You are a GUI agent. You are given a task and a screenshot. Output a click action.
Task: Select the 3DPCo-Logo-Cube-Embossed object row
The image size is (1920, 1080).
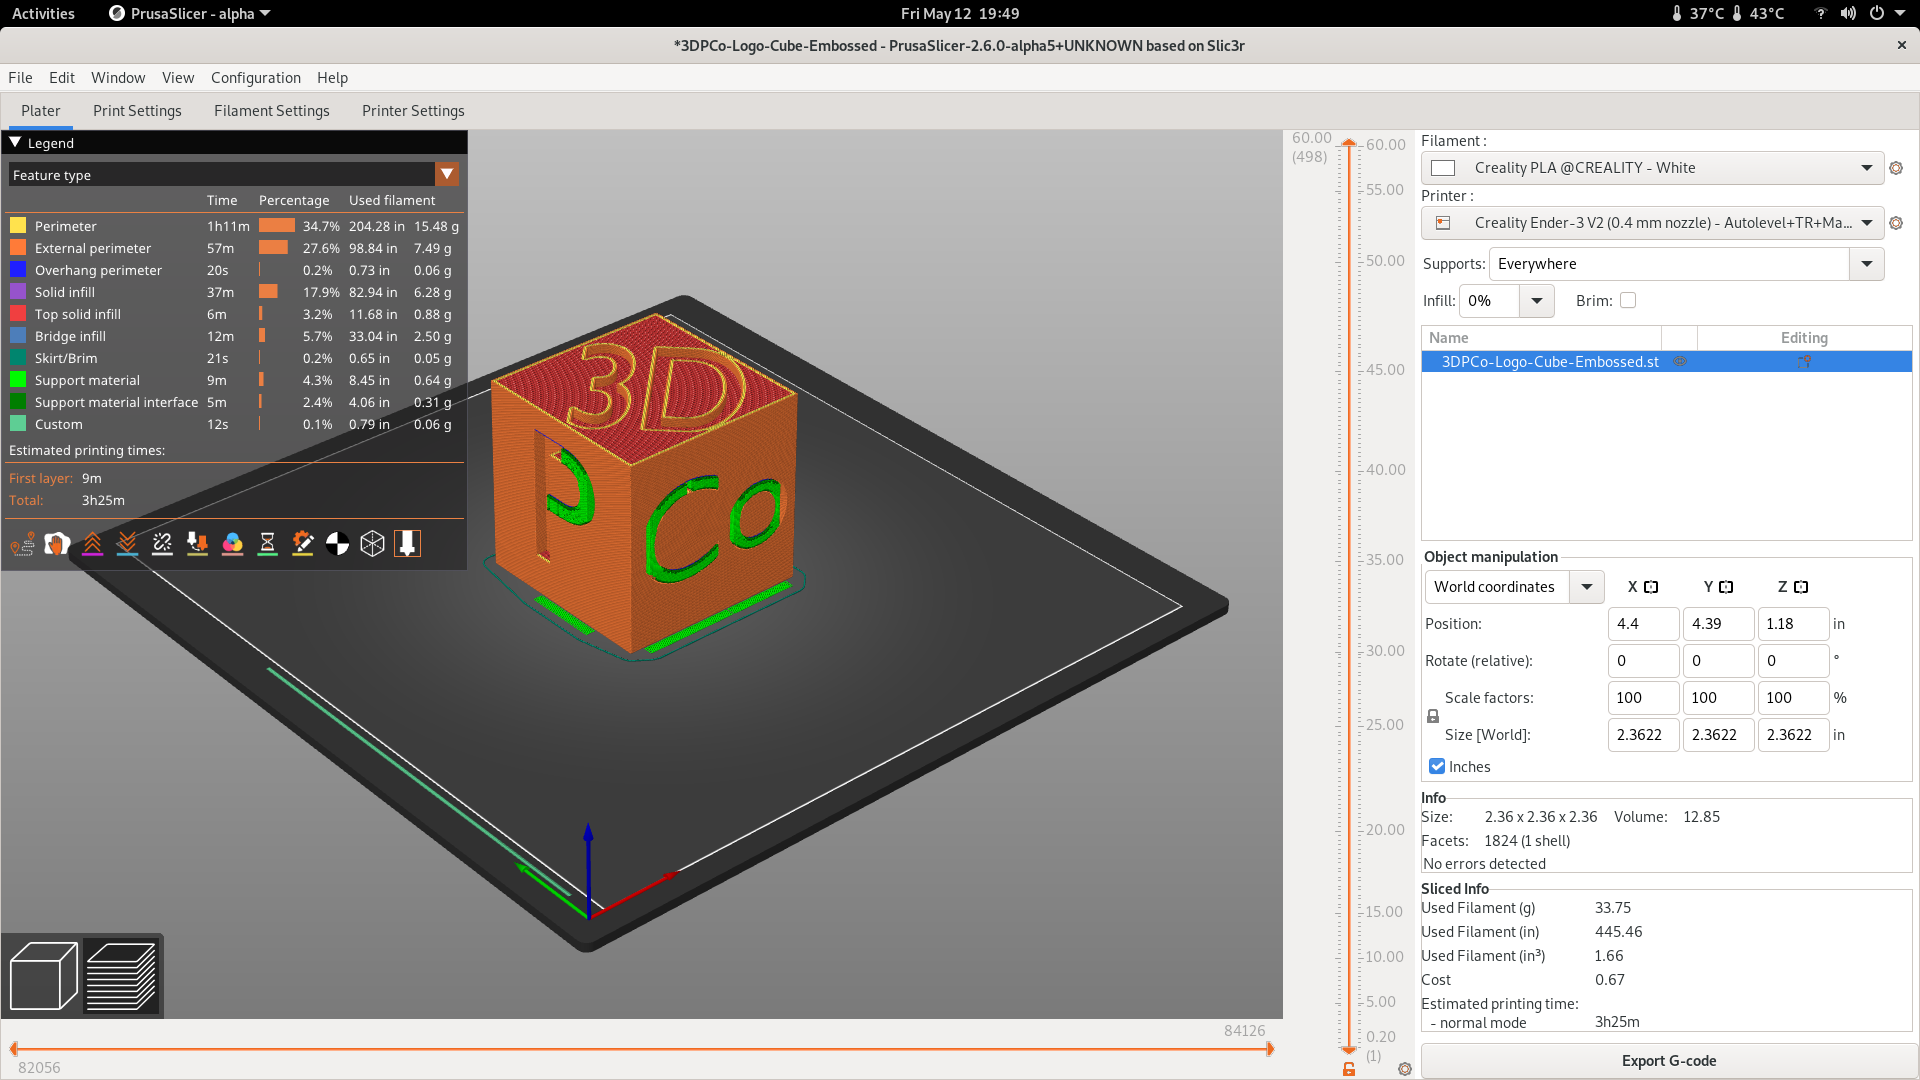[1666, 362]
